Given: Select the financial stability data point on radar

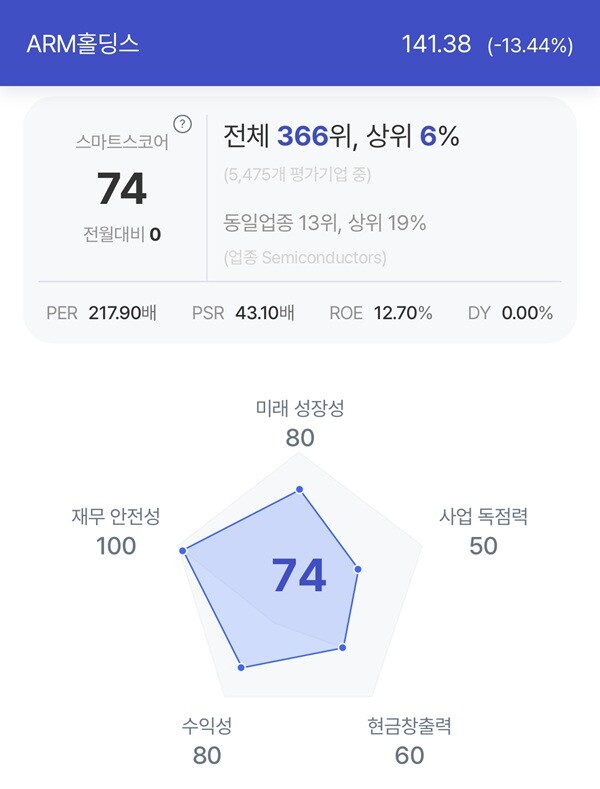Looking at the screenshot, I should (x=183, y=551).
